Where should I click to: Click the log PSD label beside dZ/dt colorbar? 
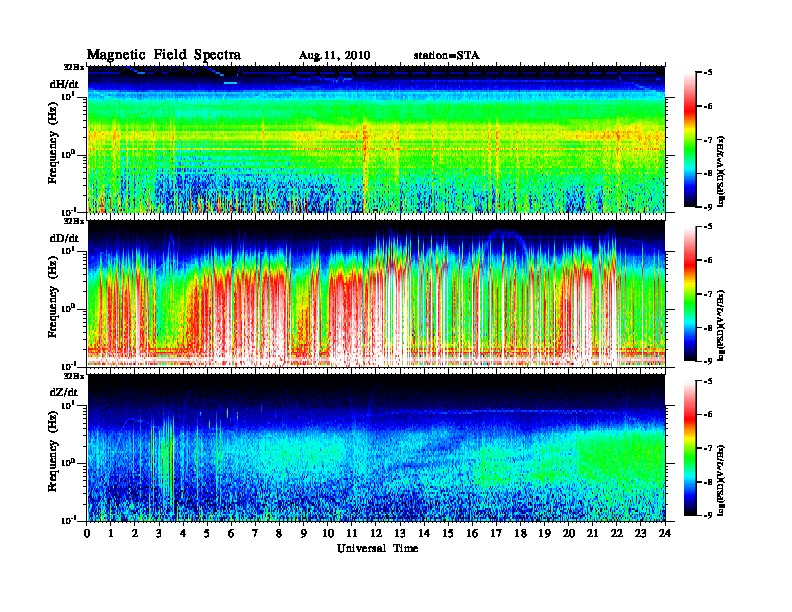(722, 480)
